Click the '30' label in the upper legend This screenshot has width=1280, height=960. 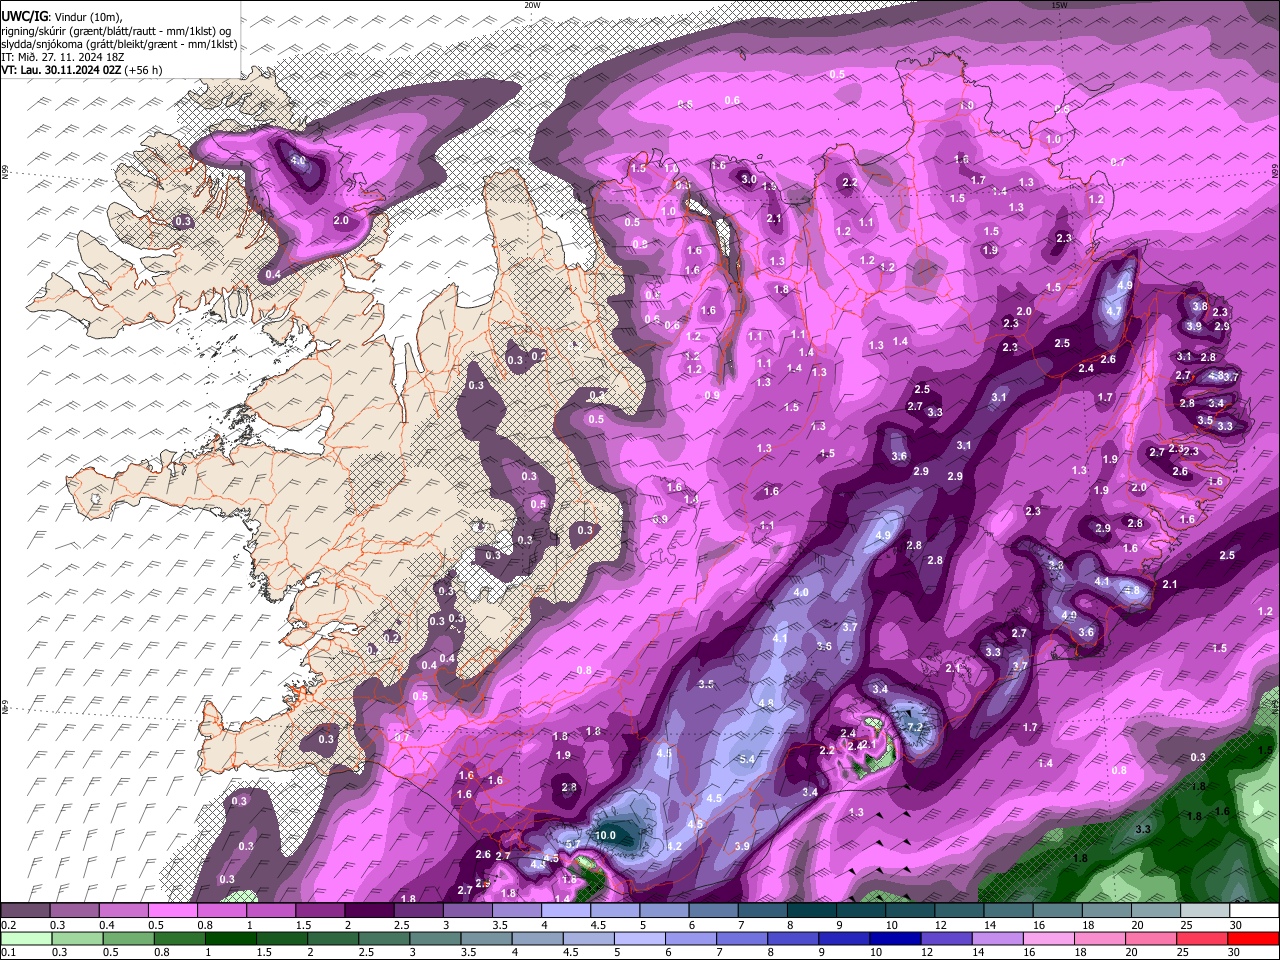coord(1236,925)
